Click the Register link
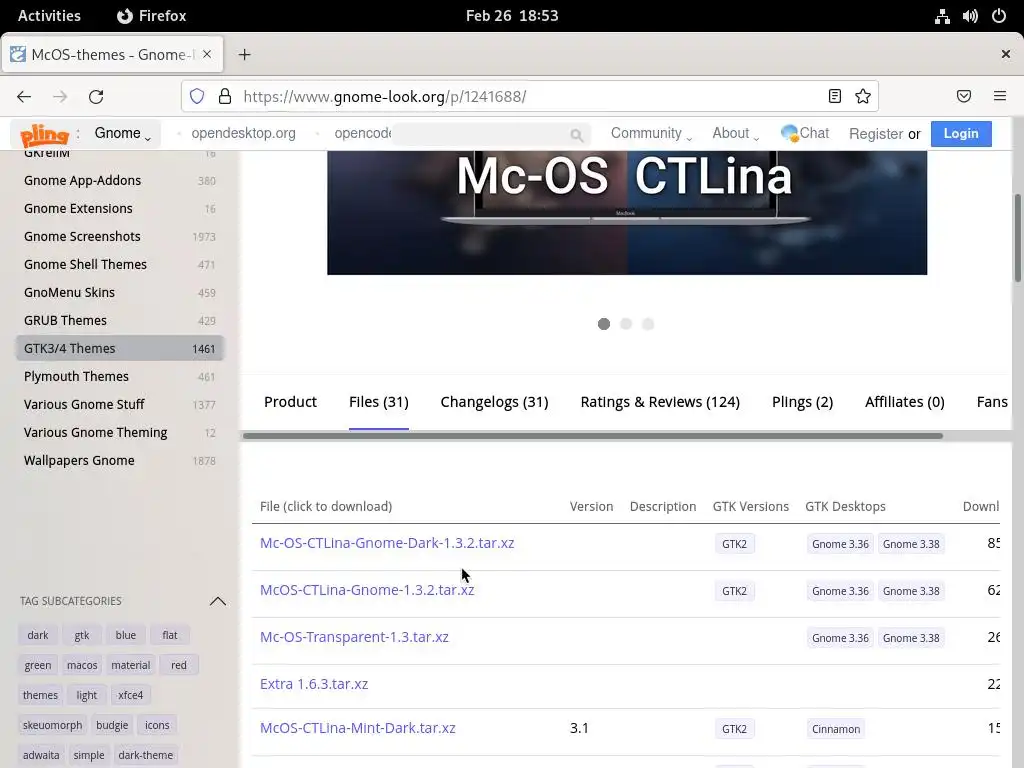The width and height of the screenshot is (1024, 768). coord(876,134)
